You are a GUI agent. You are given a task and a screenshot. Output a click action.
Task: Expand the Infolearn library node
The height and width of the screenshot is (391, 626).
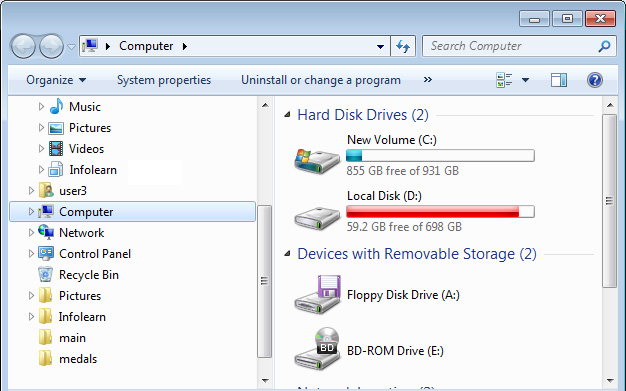(x=41, y=169)
